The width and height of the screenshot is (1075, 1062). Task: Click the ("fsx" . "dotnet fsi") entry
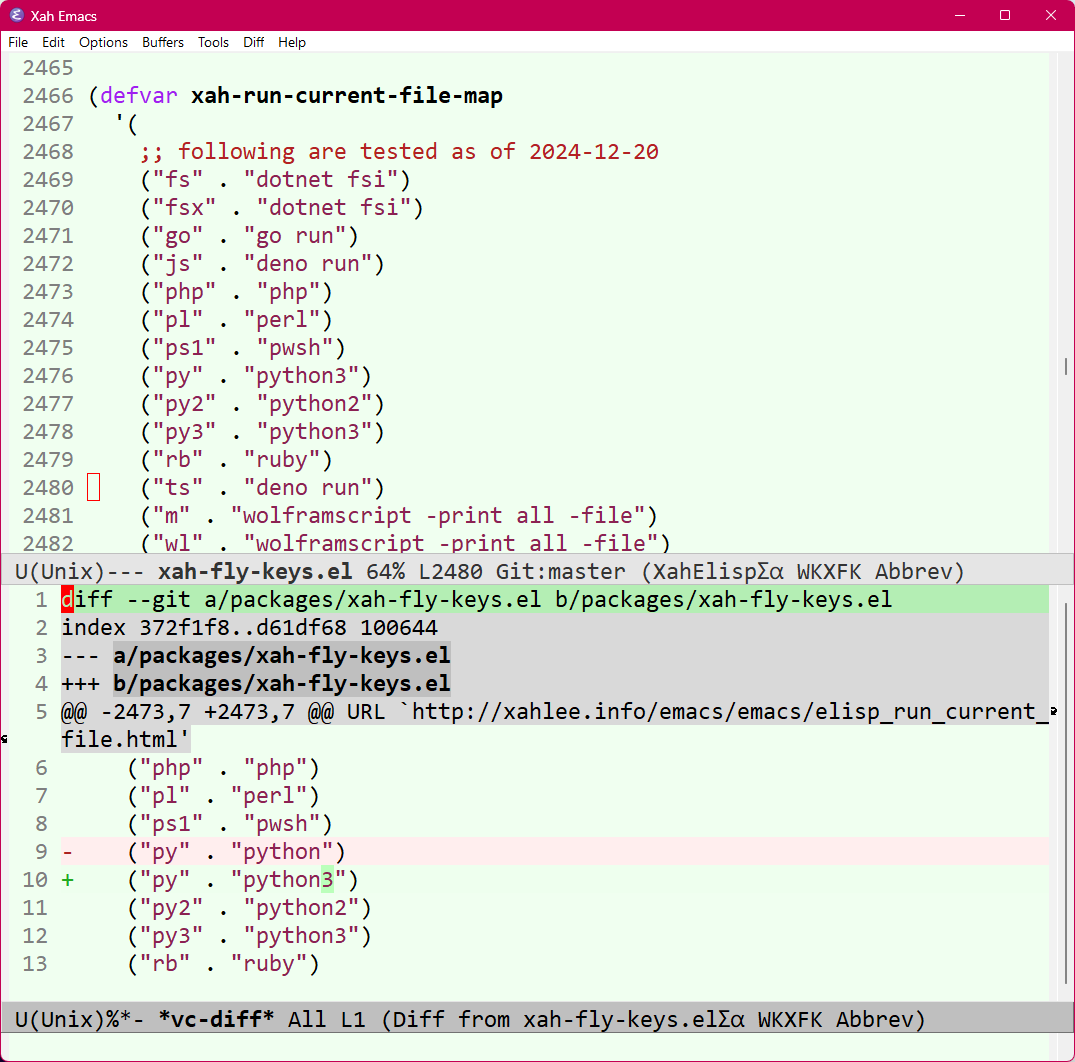click(x=282, y=208)
